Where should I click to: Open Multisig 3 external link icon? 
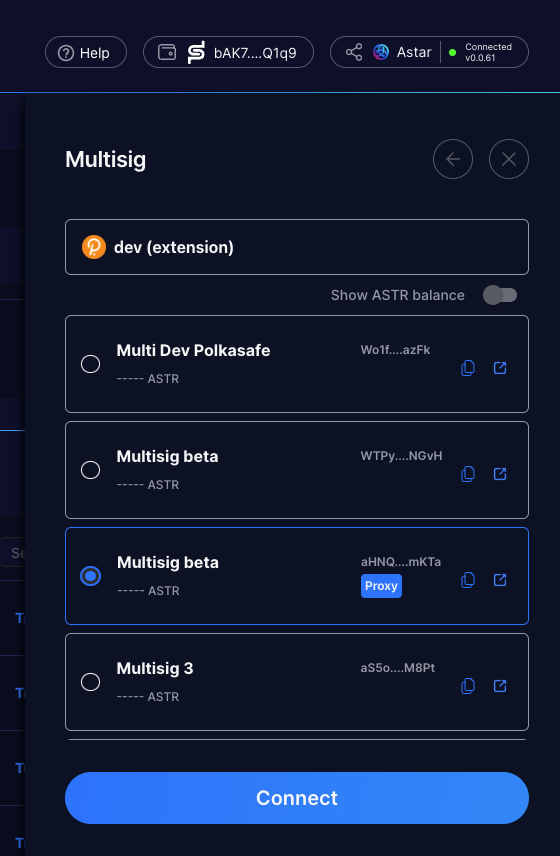pyautogui.click(x=500, y=686)
